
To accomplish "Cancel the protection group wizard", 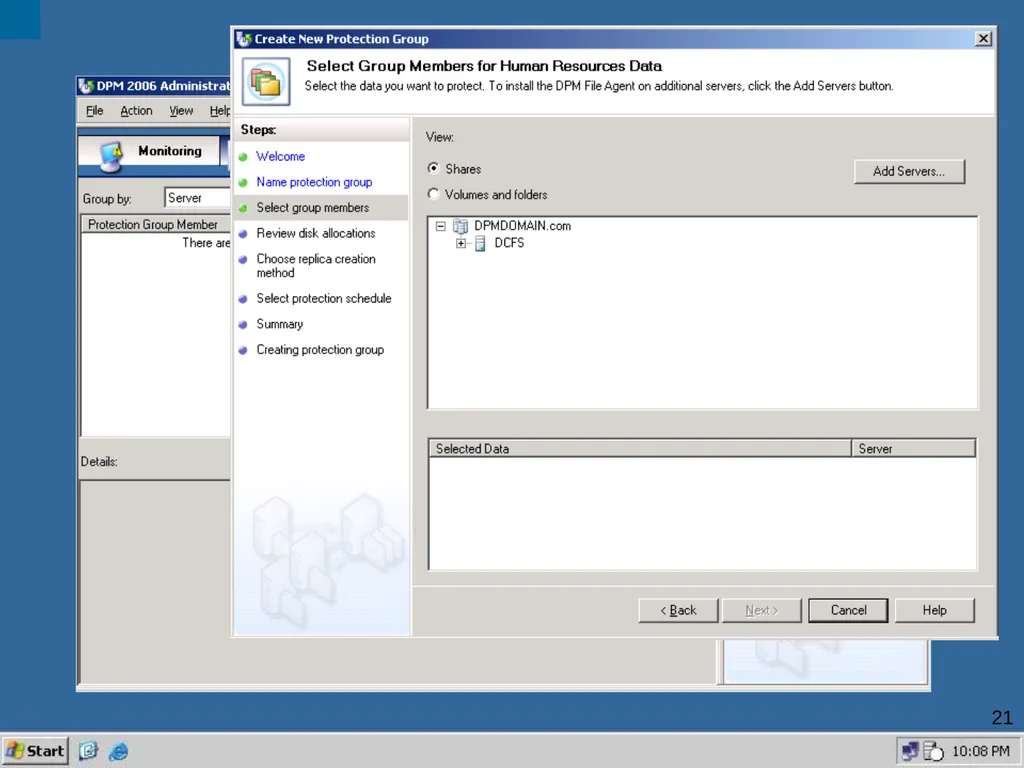I will [848, 610].
